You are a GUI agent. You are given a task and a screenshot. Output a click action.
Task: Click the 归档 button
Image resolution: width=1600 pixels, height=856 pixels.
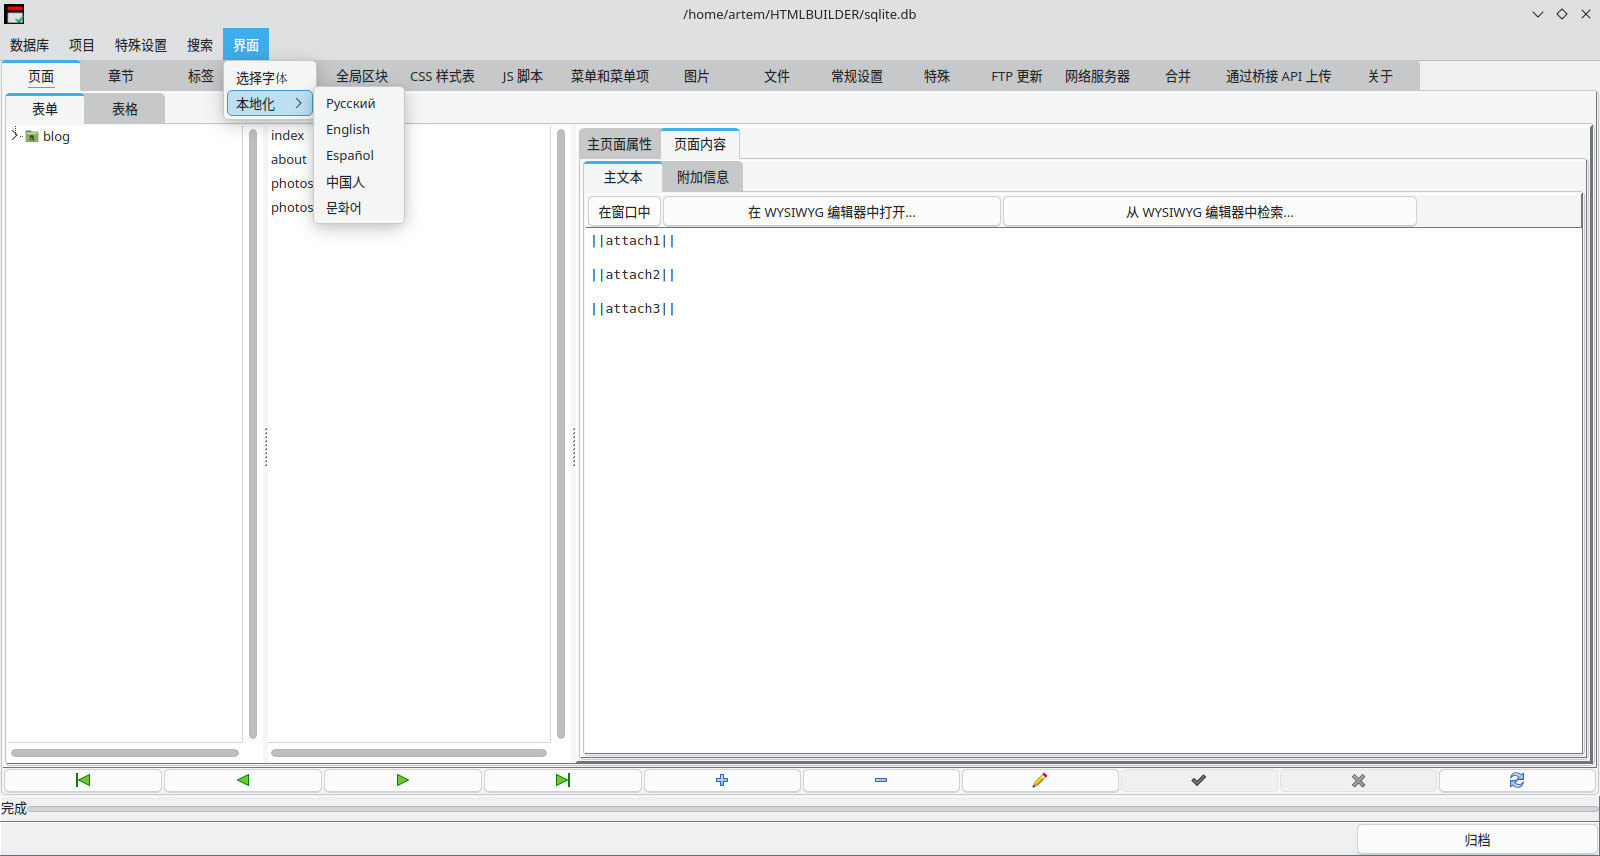point(1477,840)
